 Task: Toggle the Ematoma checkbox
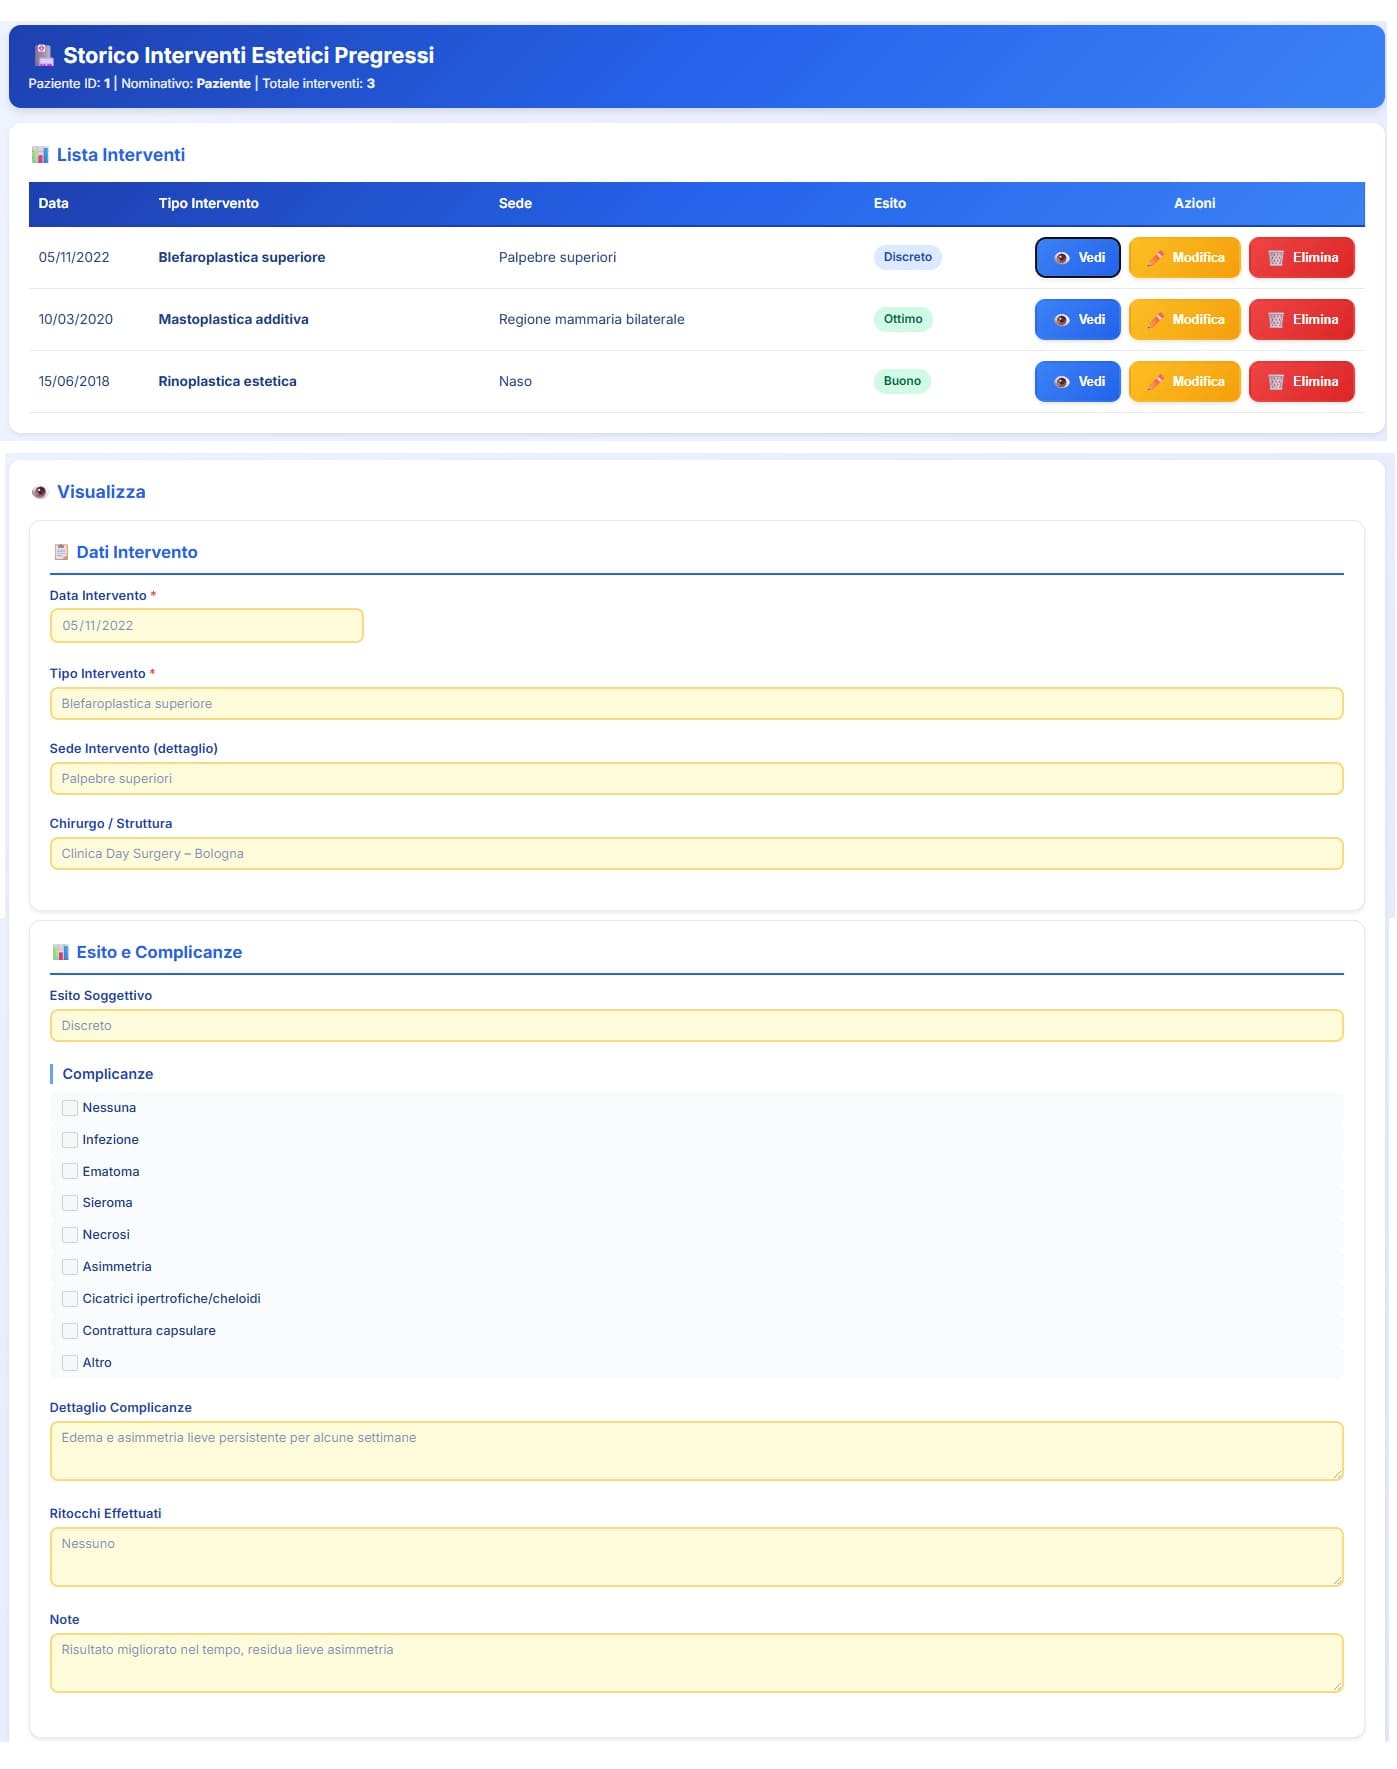(70, 1172)
